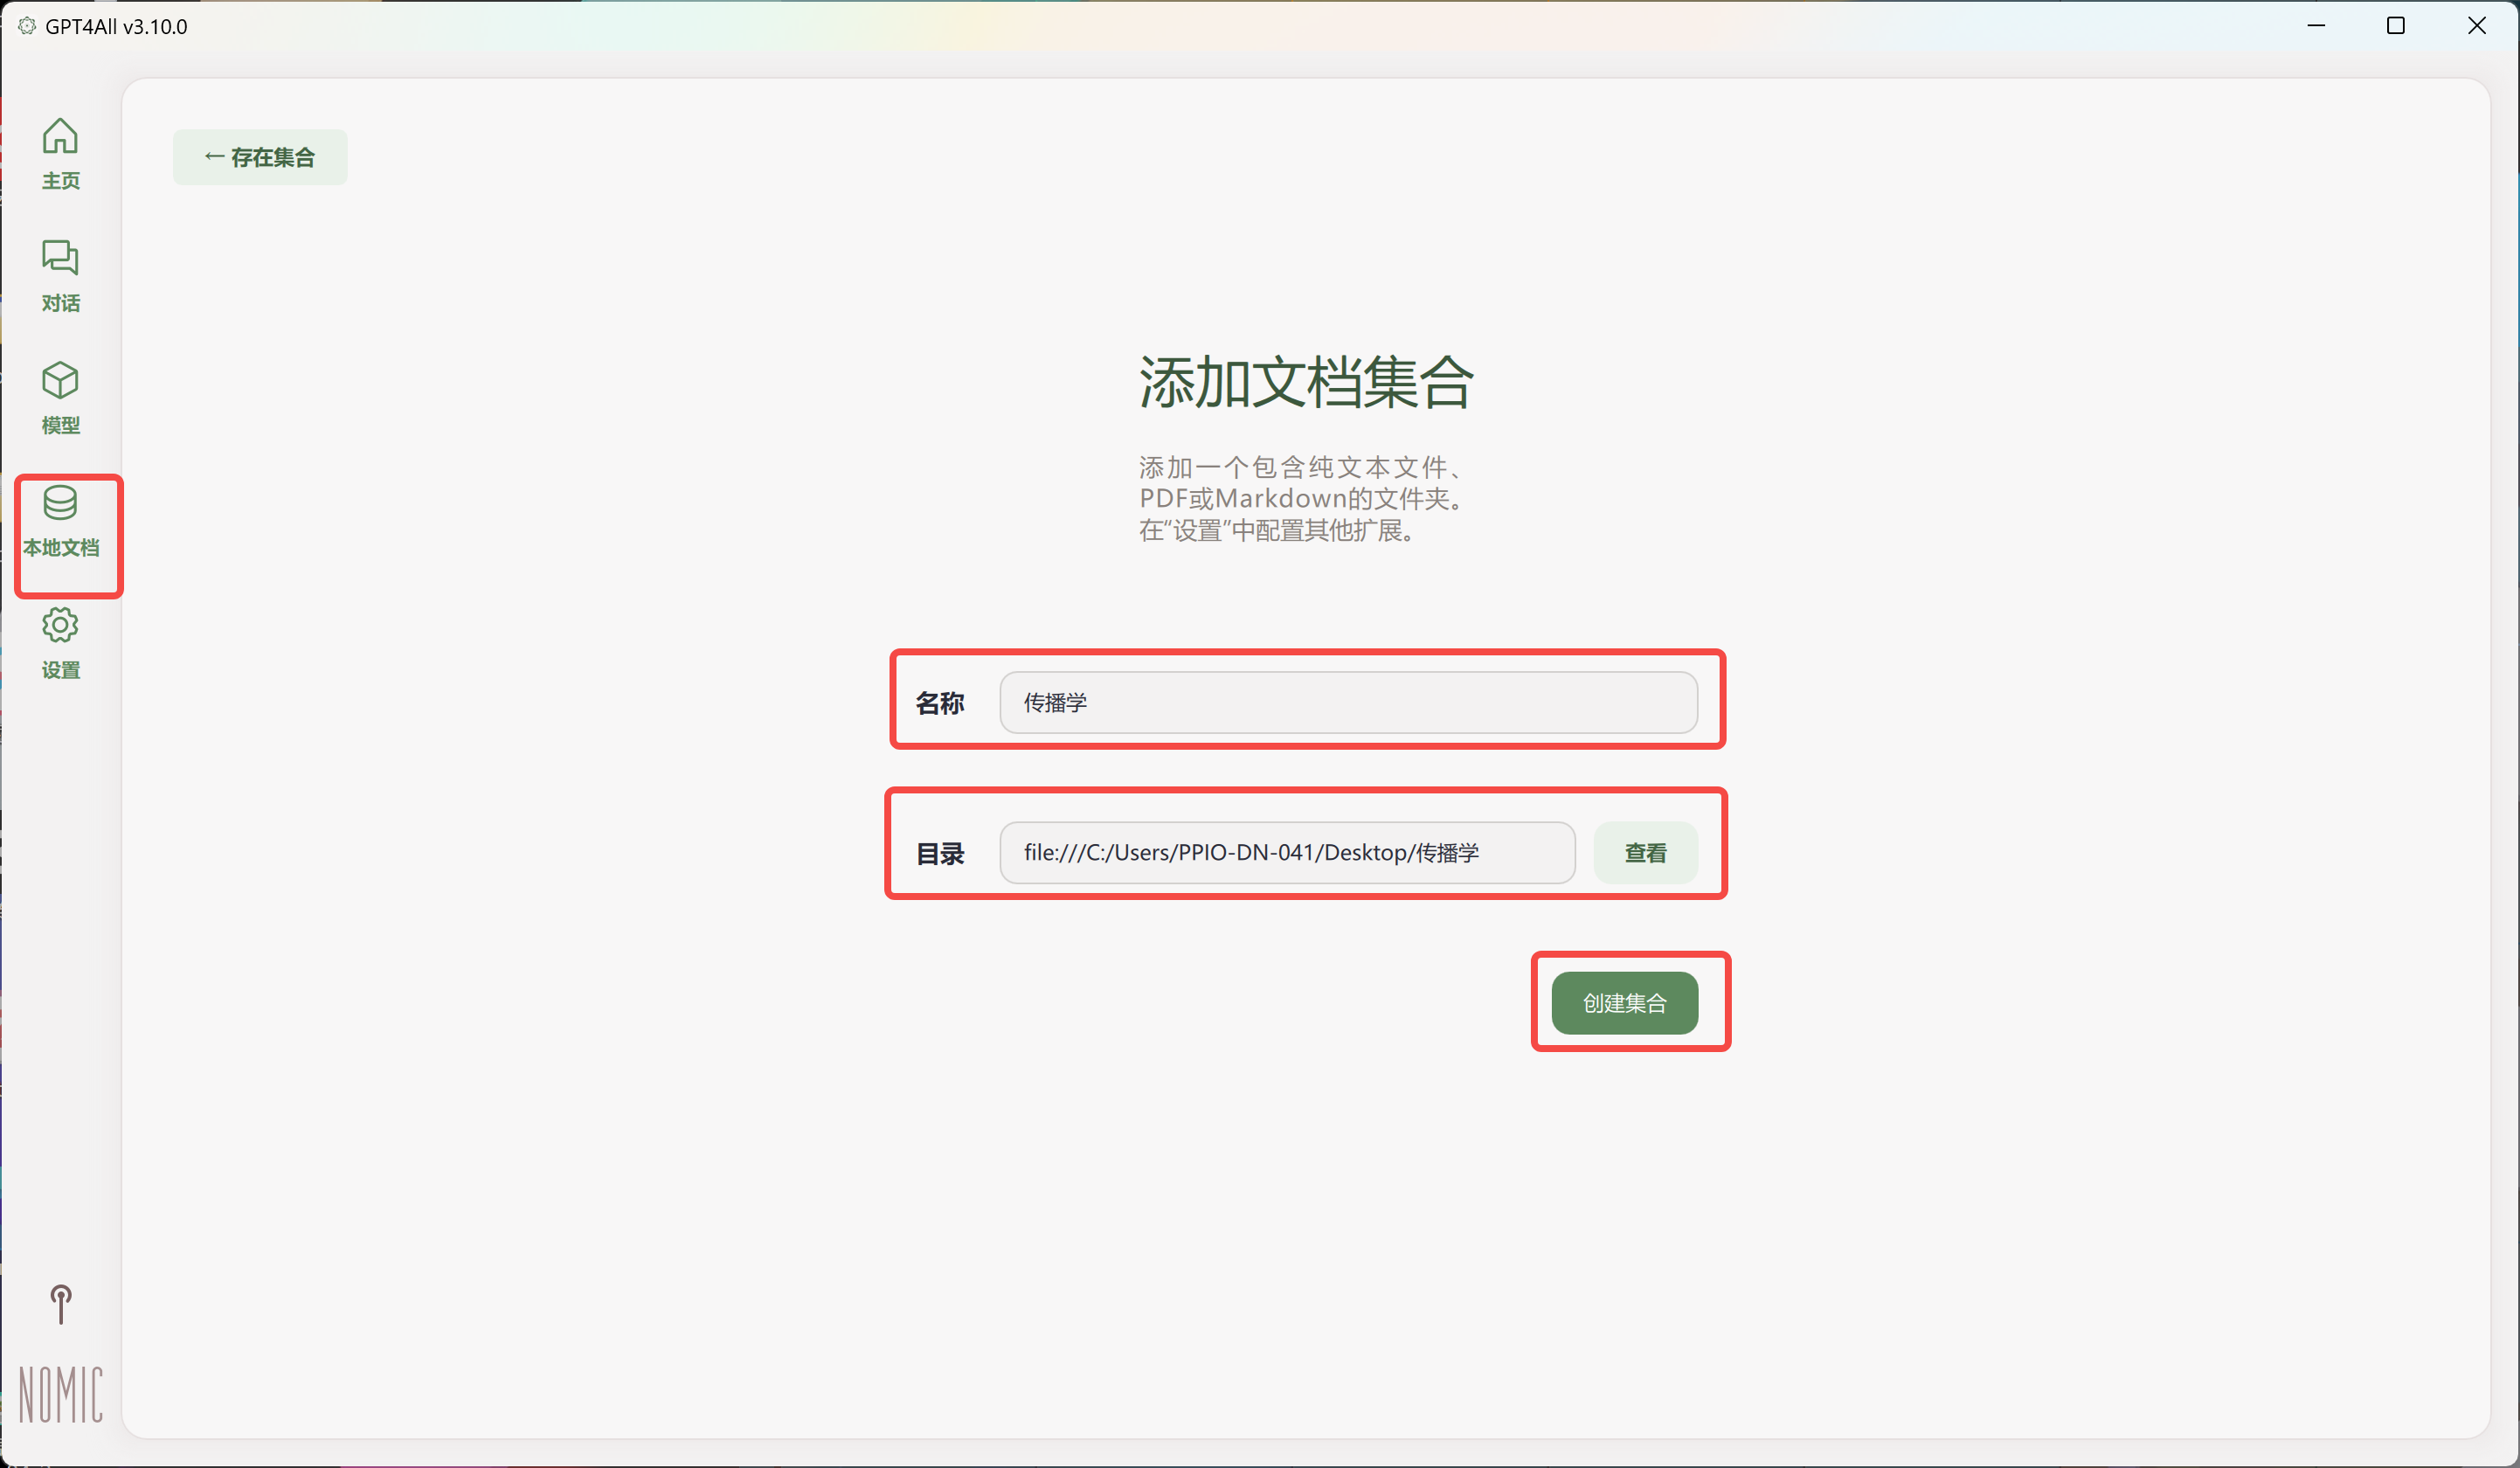
Task: Close the GPT4All window
Action: coord(2476,26)
